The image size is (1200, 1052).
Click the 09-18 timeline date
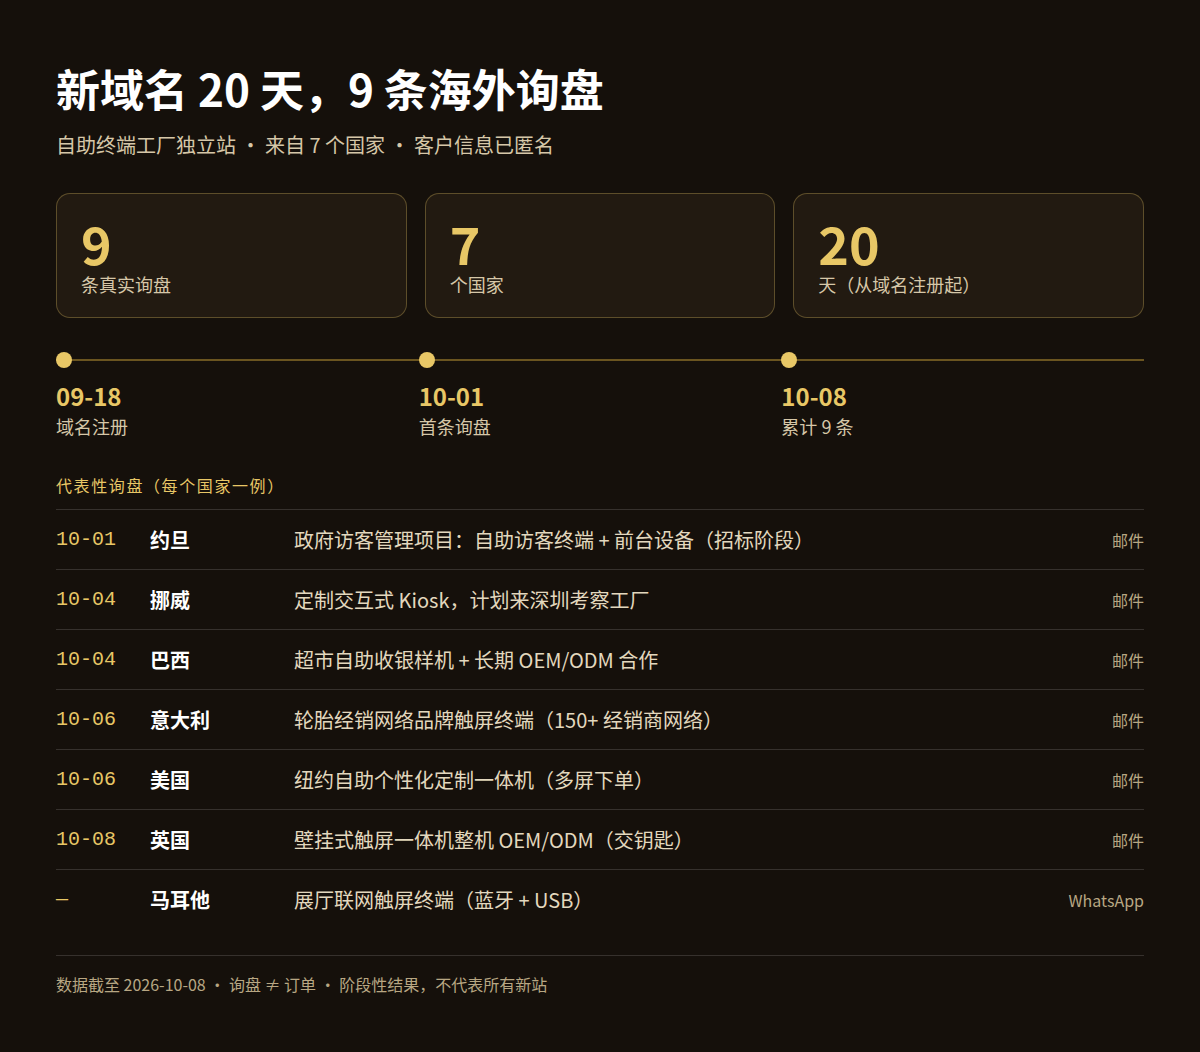(88, 397)
